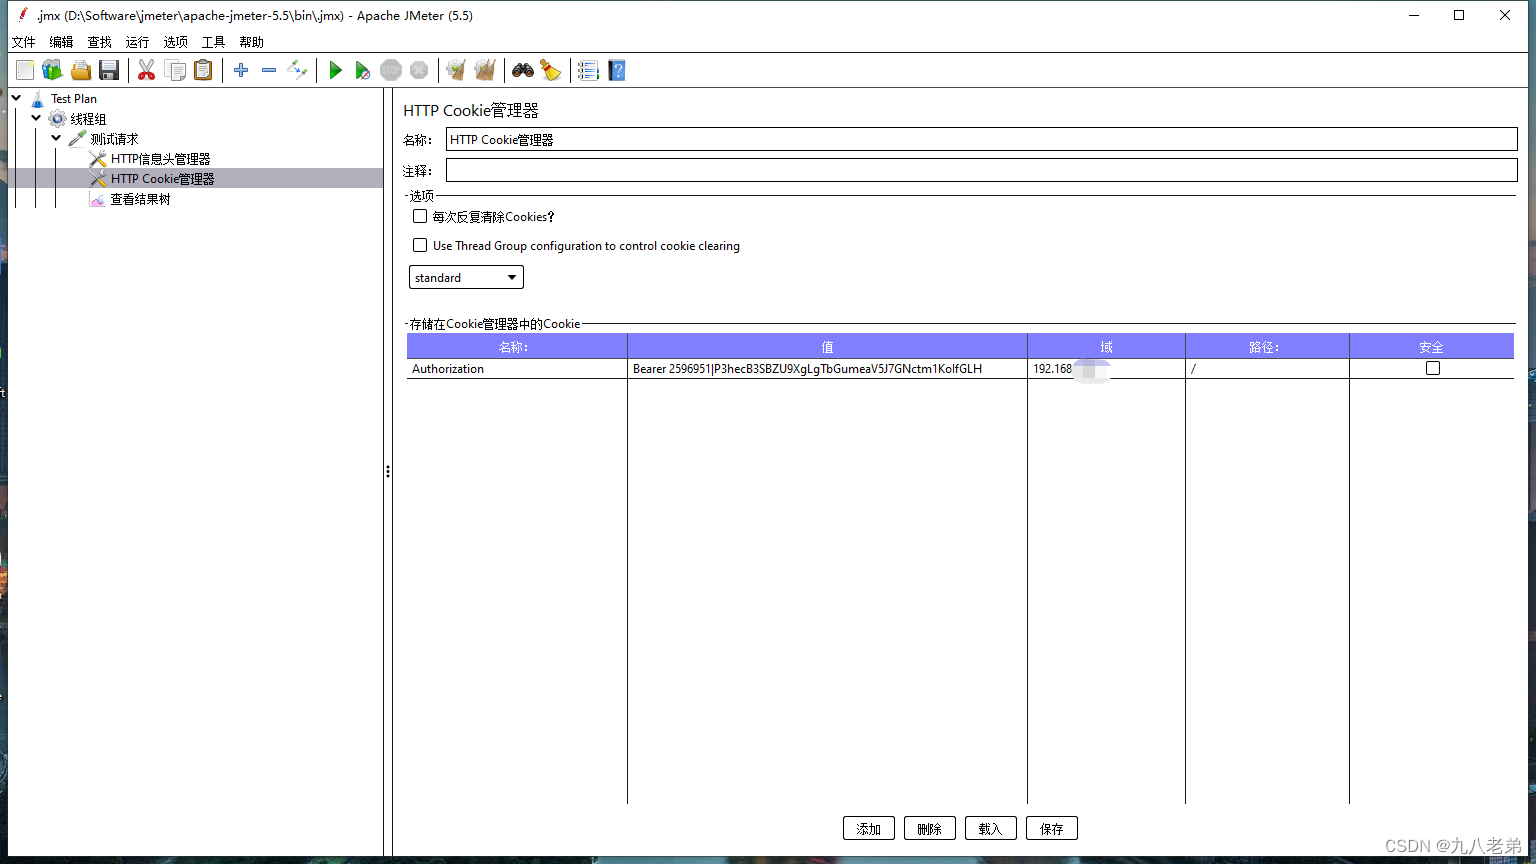Select HTTP信息头管理器 in the tree
1536x864 pixels.
[x=160, y=158]
